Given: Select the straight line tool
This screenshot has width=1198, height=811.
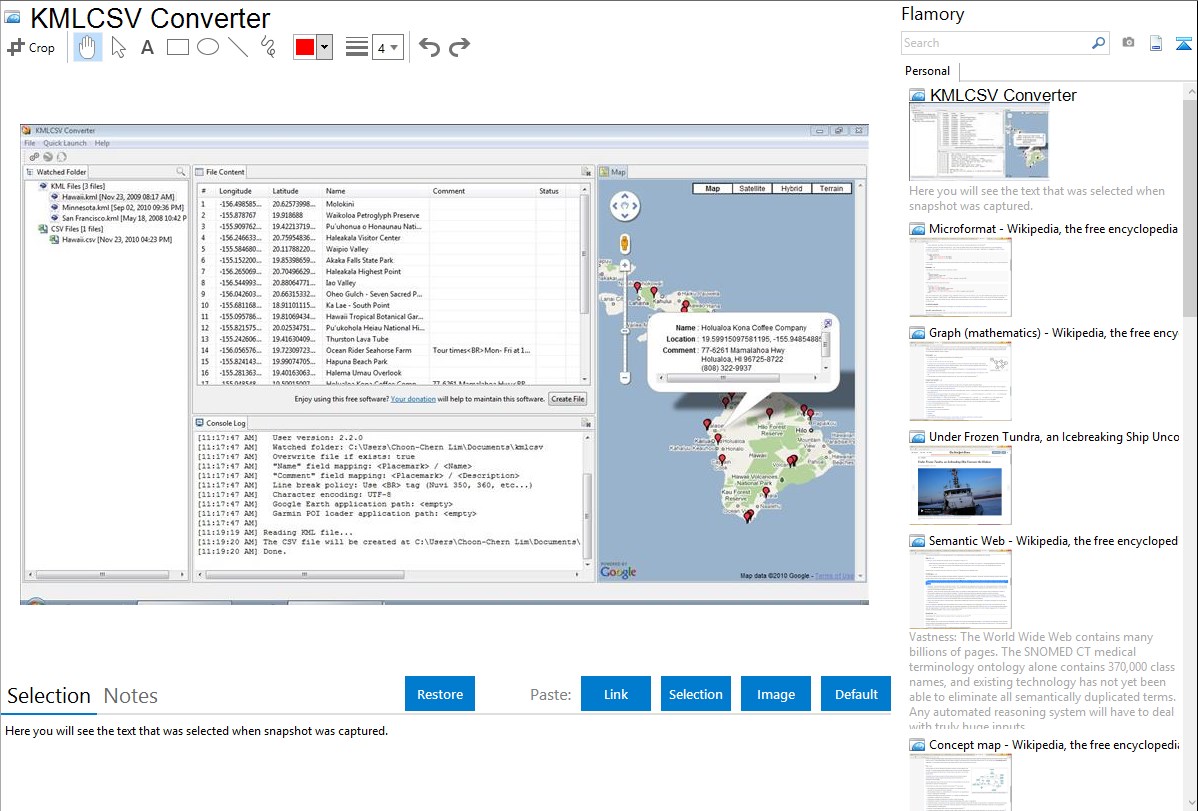Looking at the screenshot, I should click(238, 47).
